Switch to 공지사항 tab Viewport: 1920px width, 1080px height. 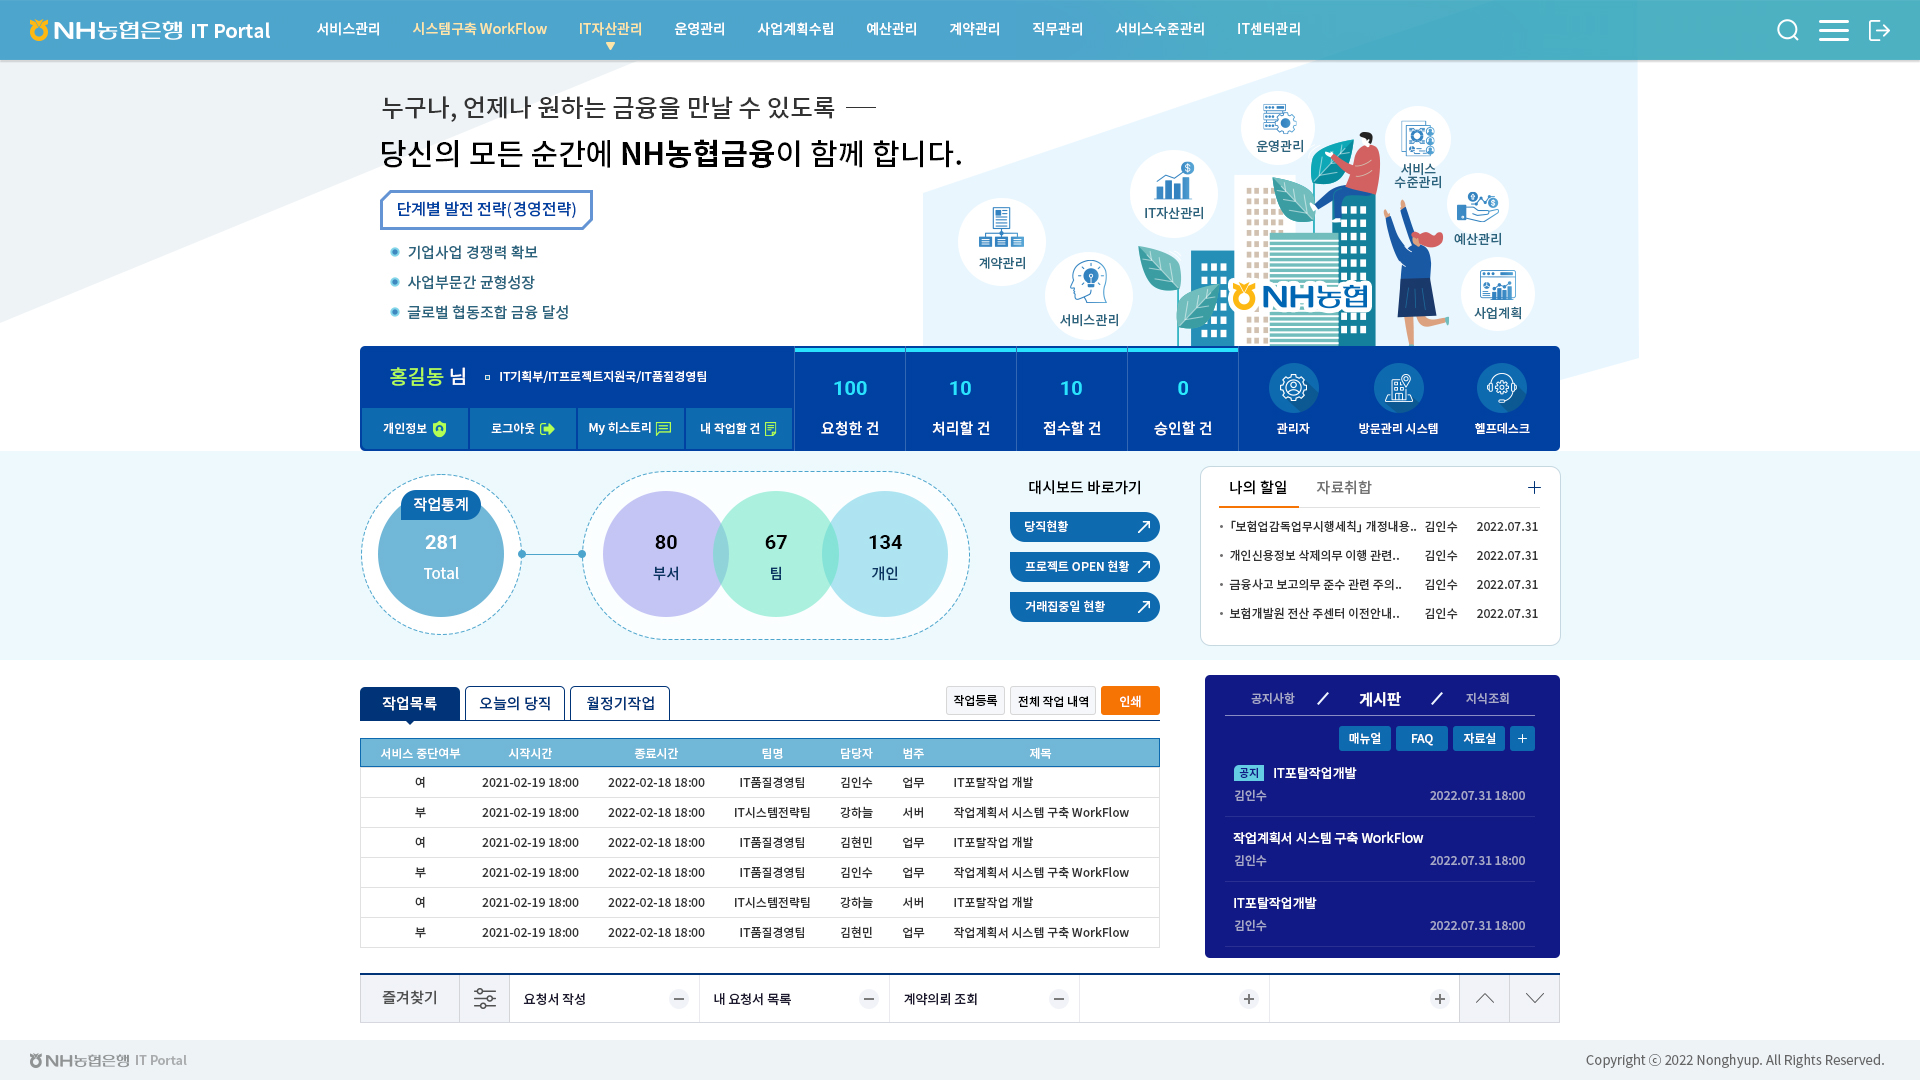click(x=1272, y=698)
